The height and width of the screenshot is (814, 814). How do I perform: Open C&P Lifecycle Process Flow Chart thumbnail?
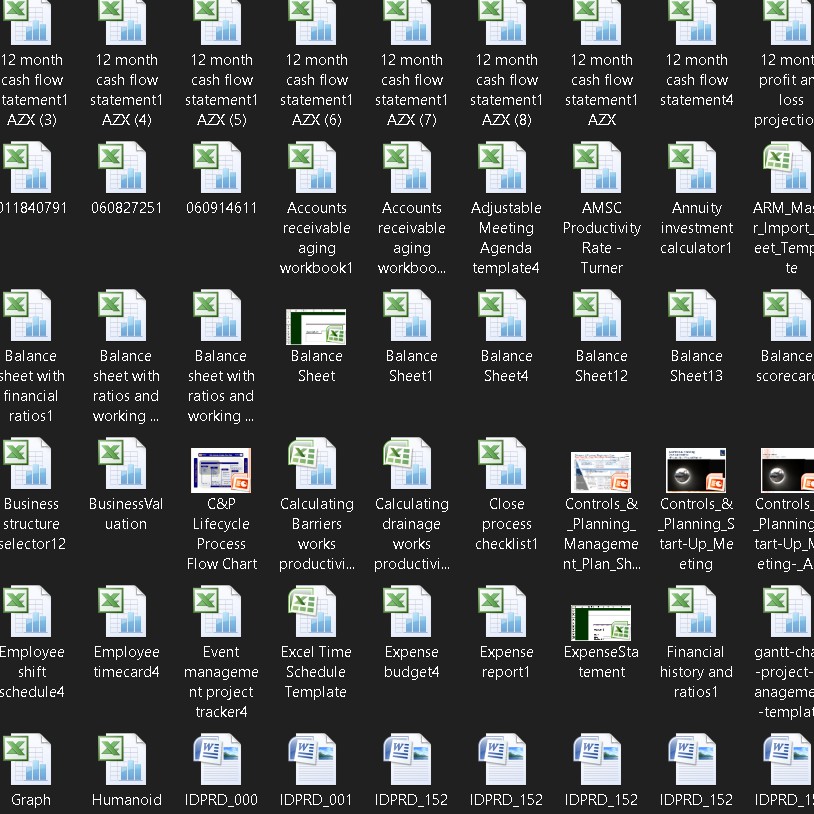click(x=221, y=470)
